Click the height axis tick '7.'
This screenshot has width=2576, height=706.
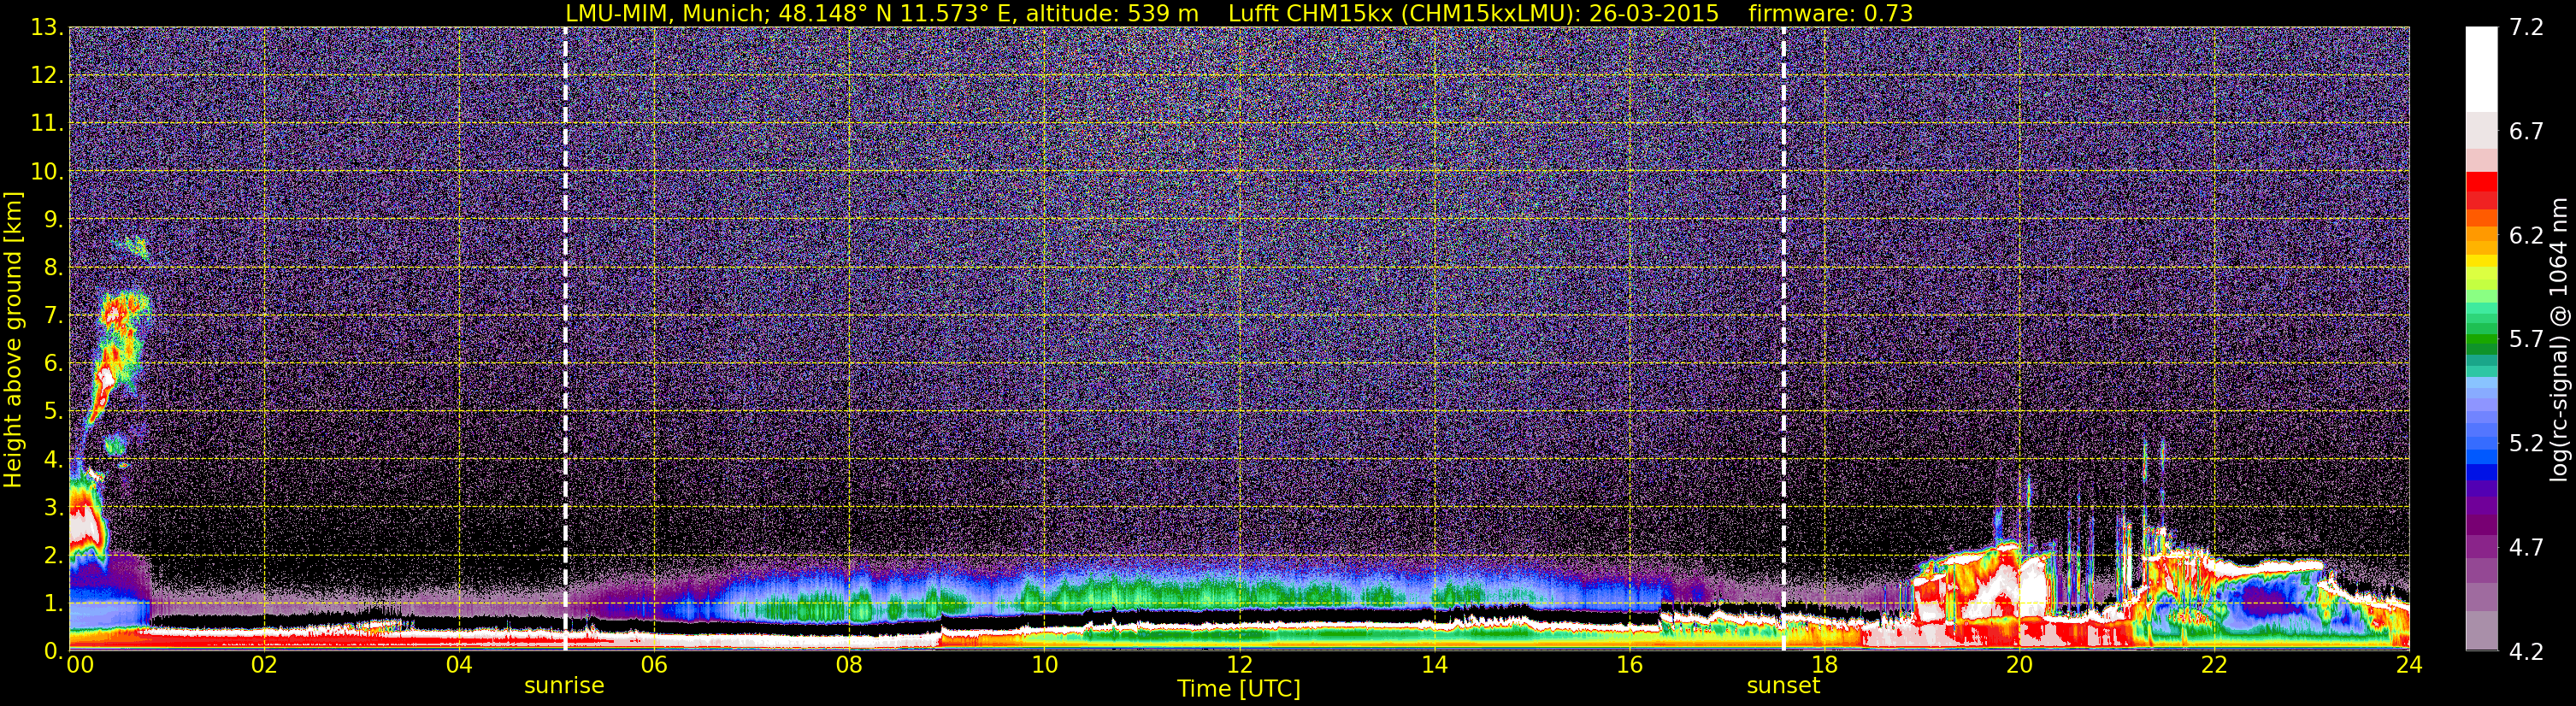53,315
